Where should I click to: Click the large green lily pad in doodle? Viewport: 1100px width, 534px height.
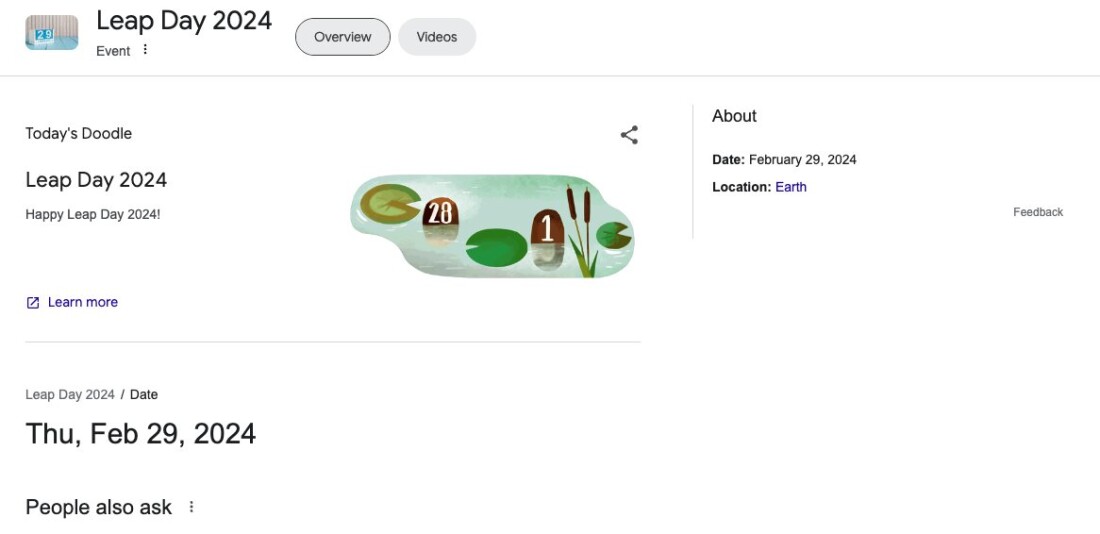(496, 248)
